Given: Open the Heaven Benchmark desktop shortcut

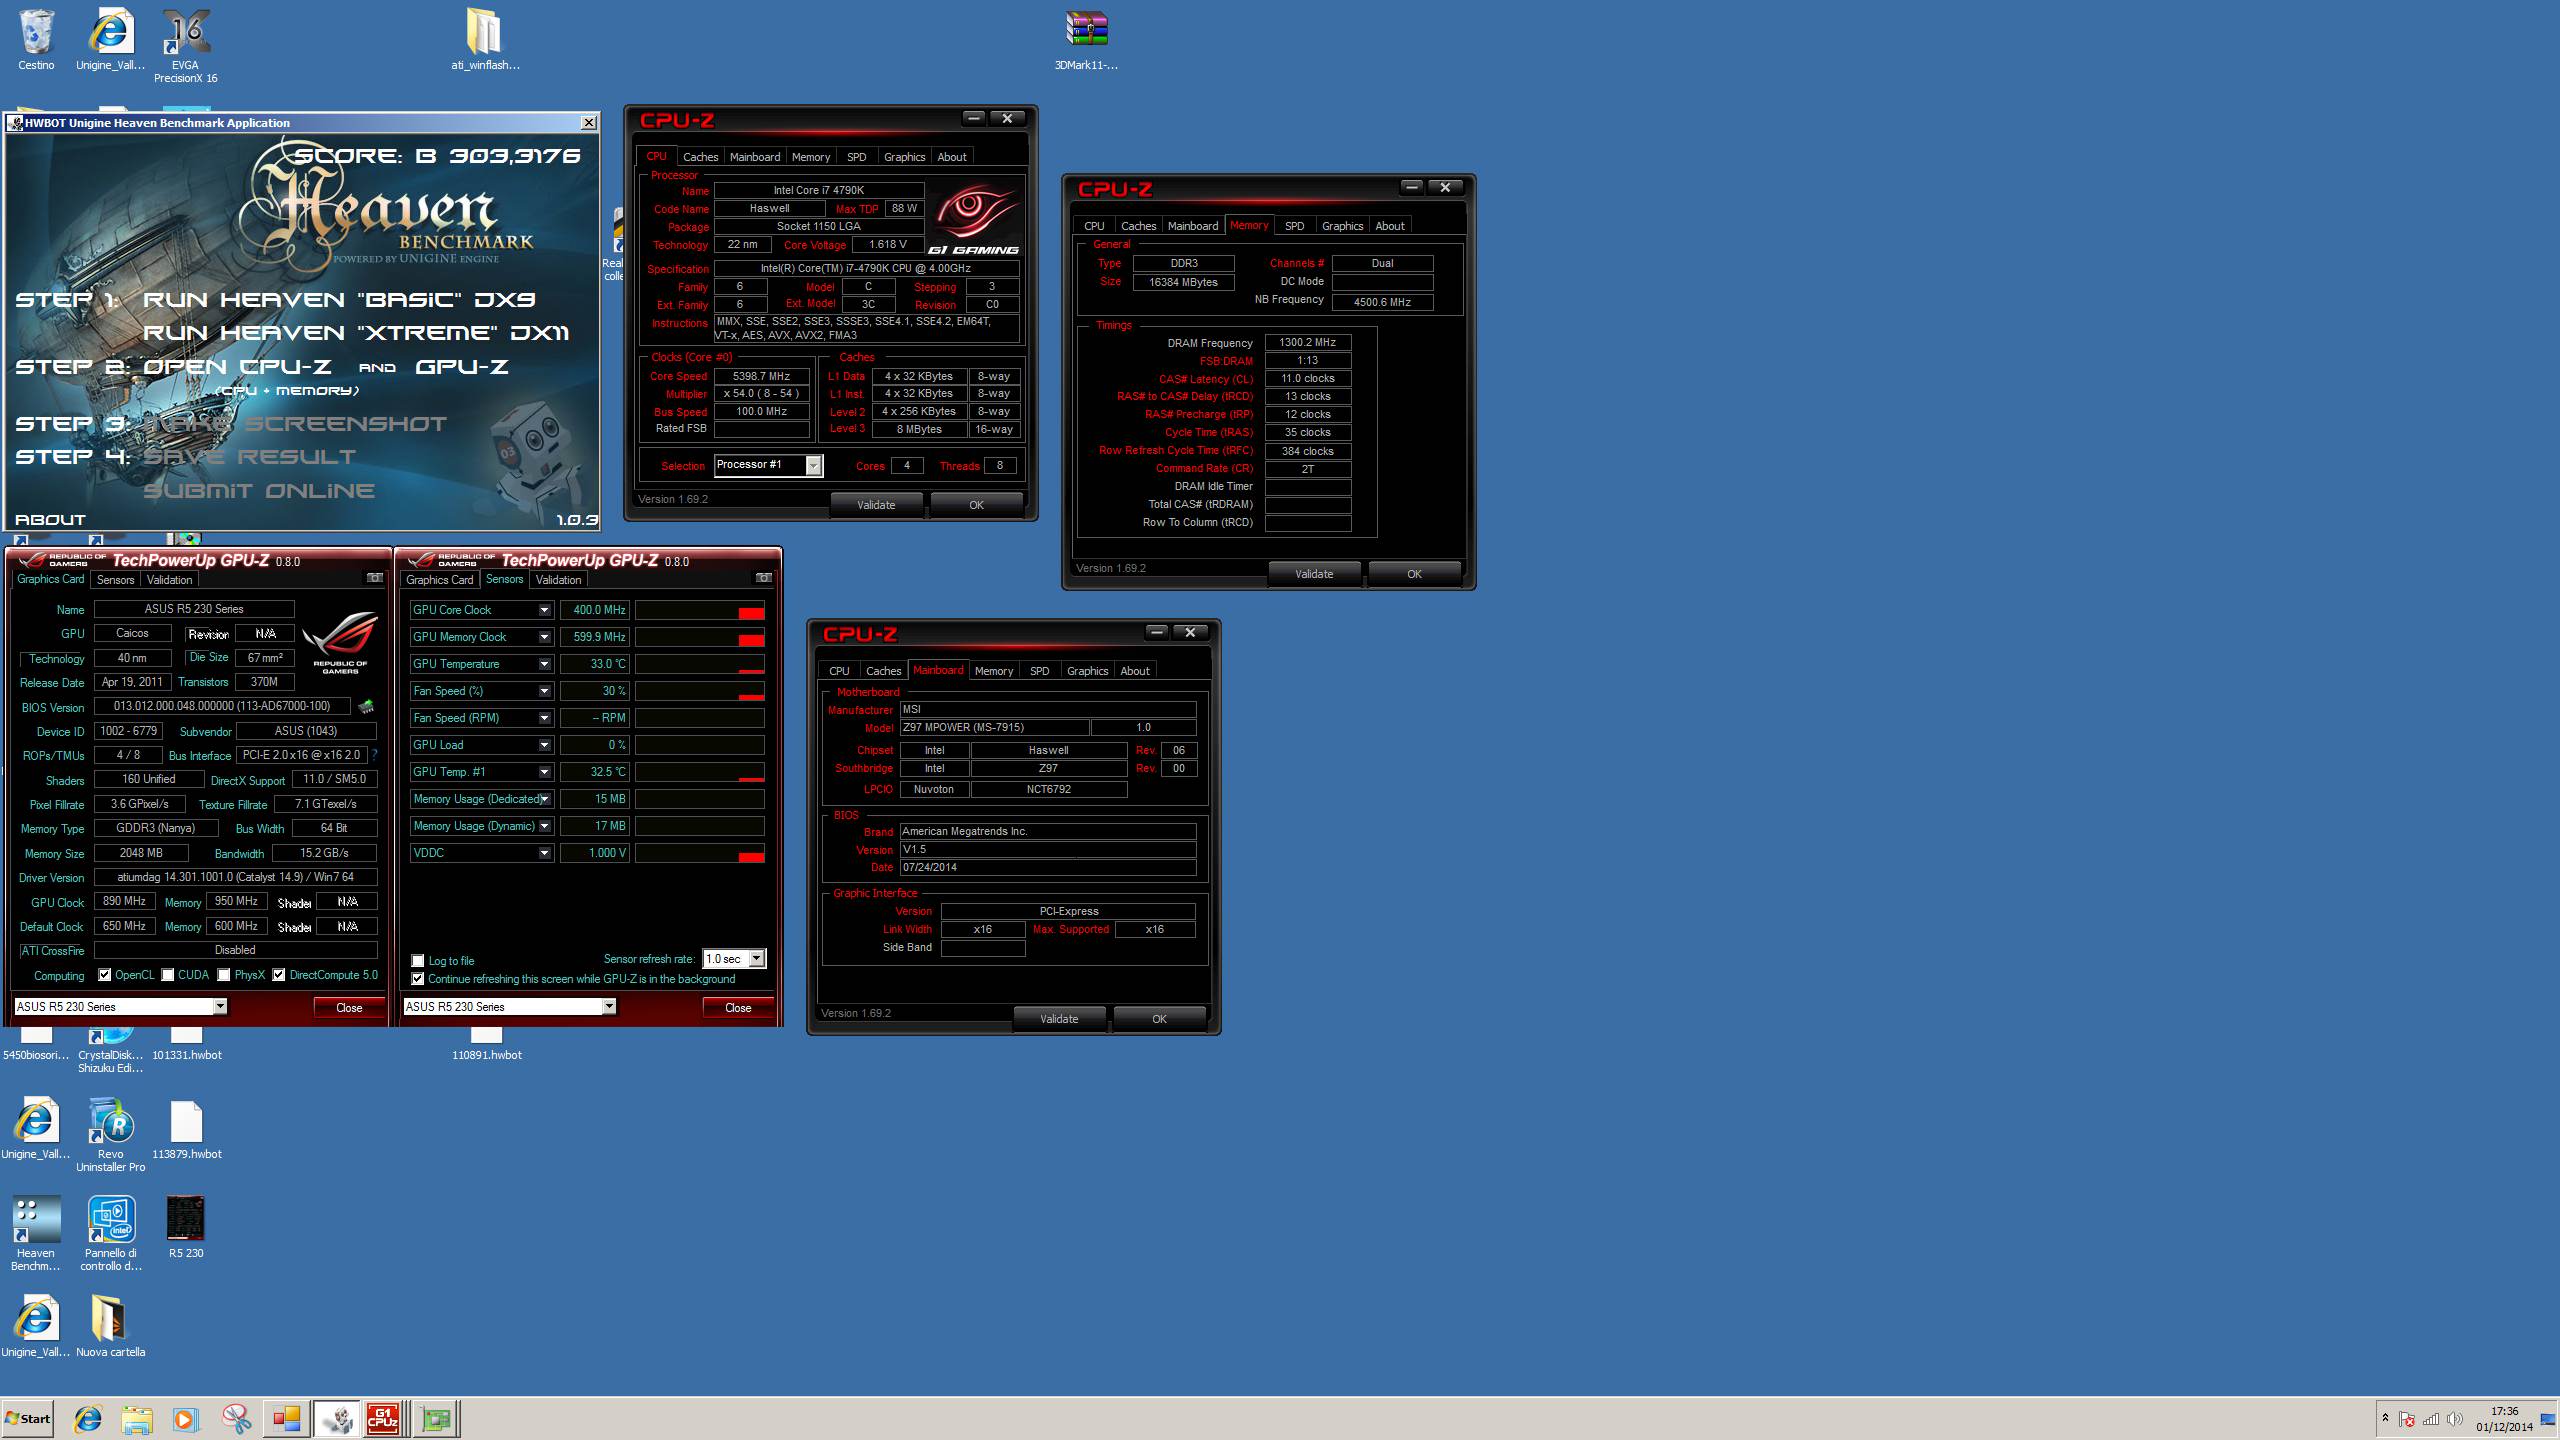Looking at the screenshot, I should [36, 1233].
